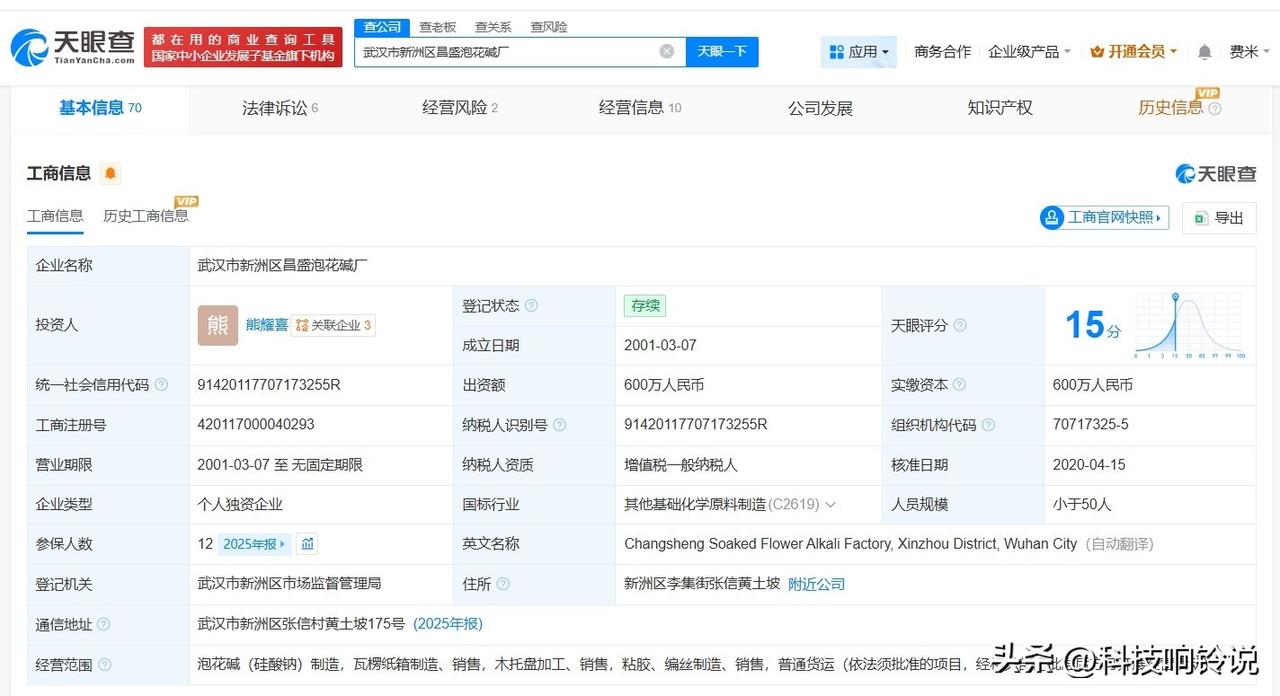Image resolution: width=1280 pixels, height=696 pixels.
Task: Open 知识产权 tab
Action: pos(1000,108)
